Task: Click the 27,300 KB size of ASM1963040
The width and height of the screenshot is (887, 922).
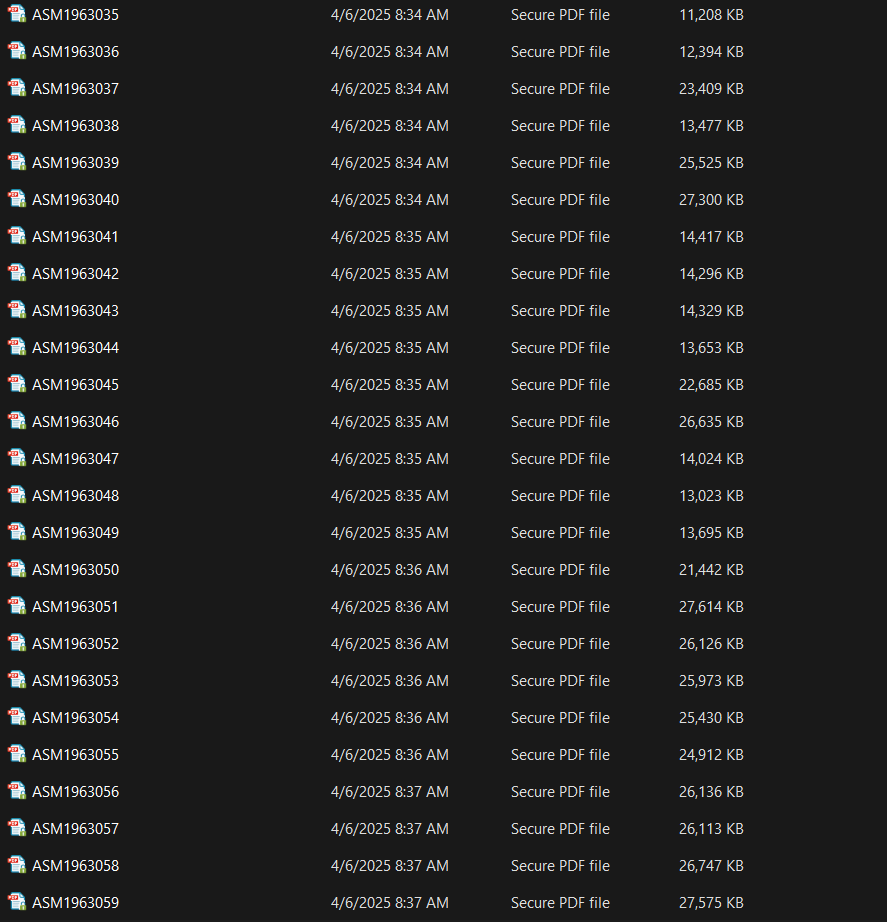Action: (x=710, y=200)
